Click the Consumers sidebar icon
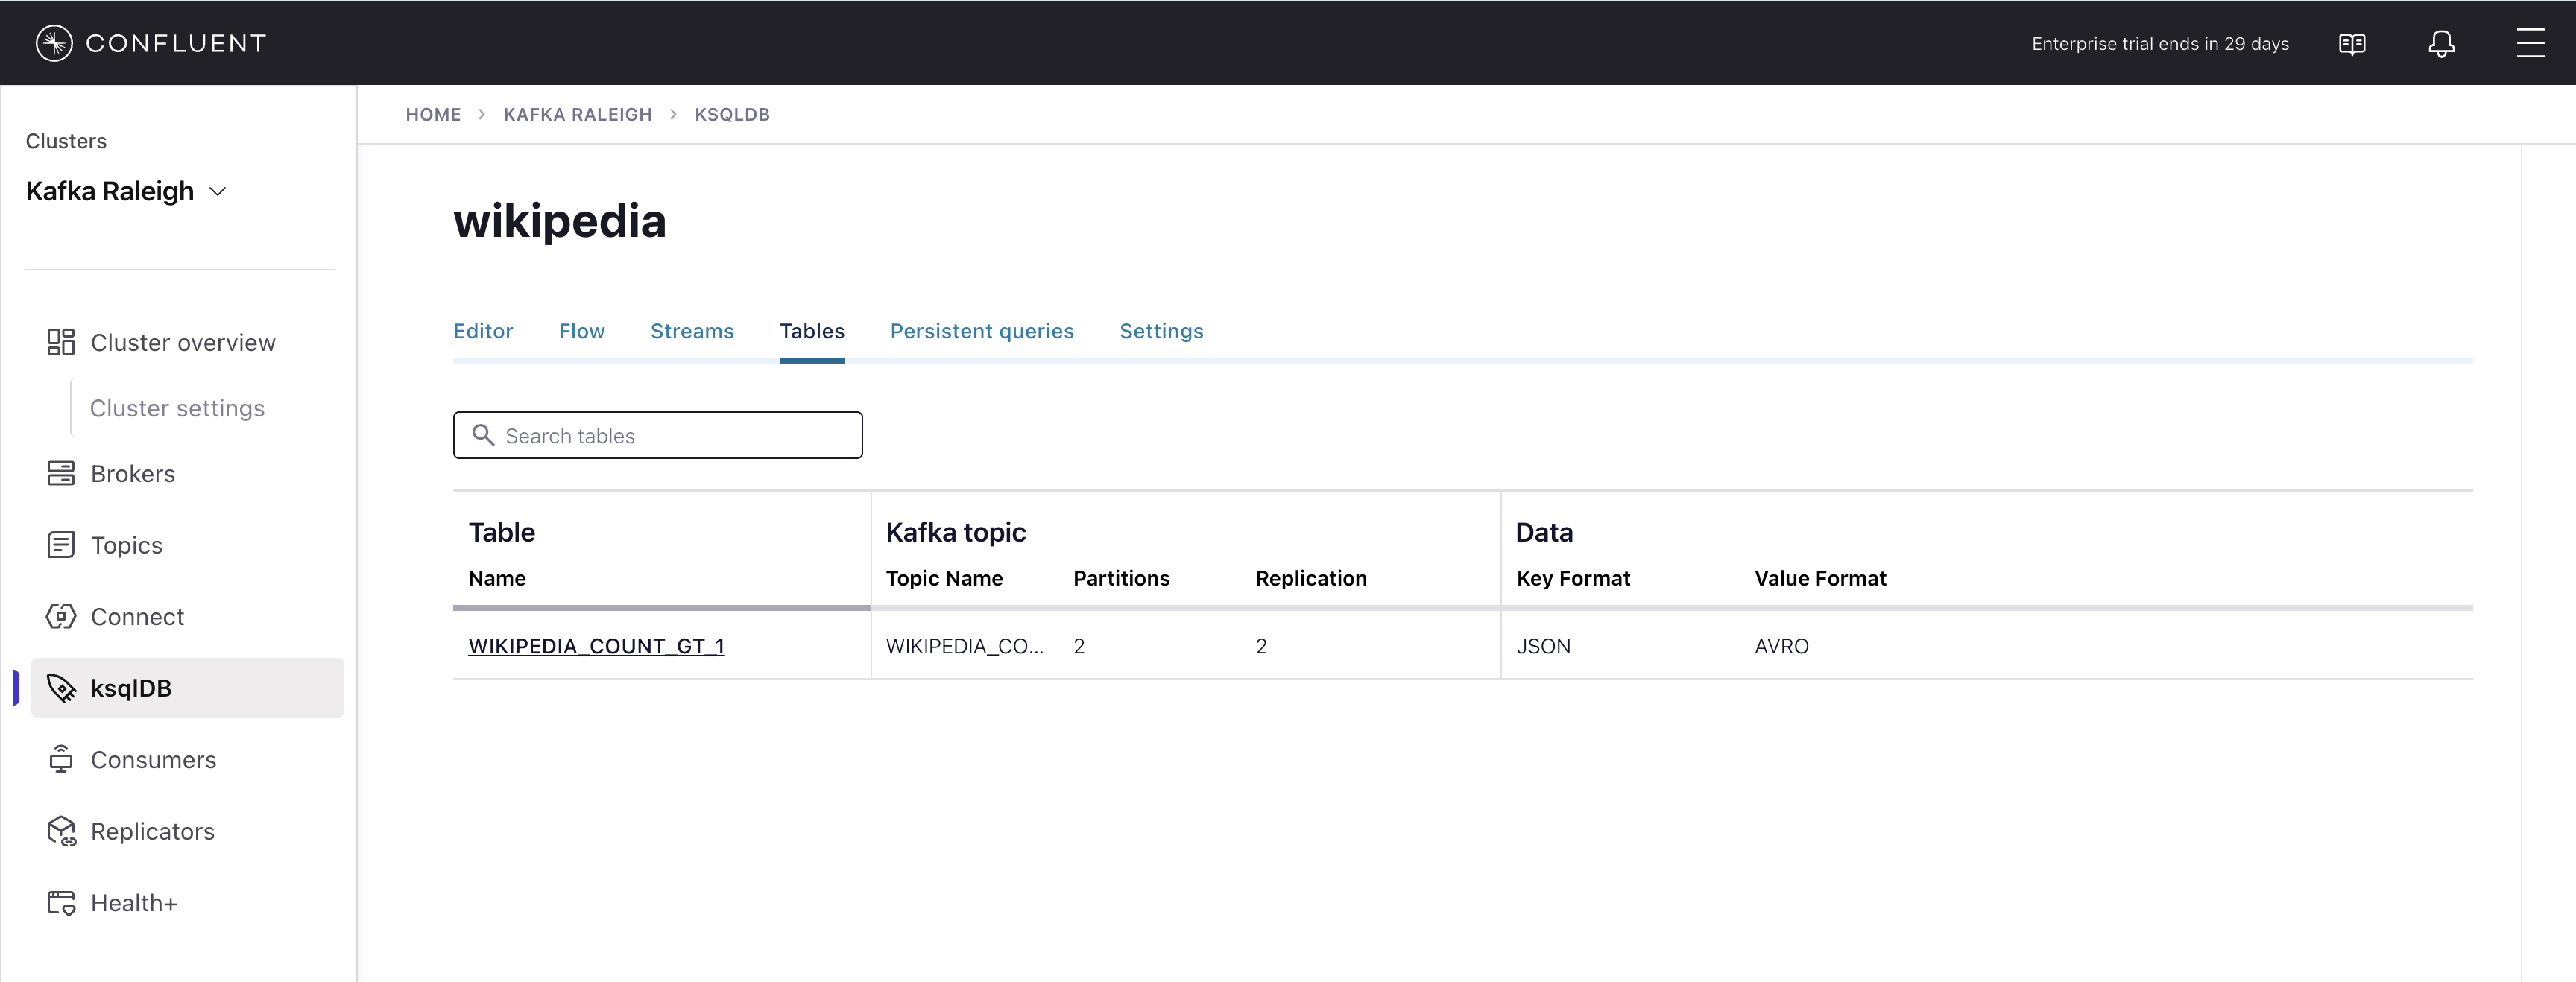This screenshot has height=982, width=2576. (61, 759)
